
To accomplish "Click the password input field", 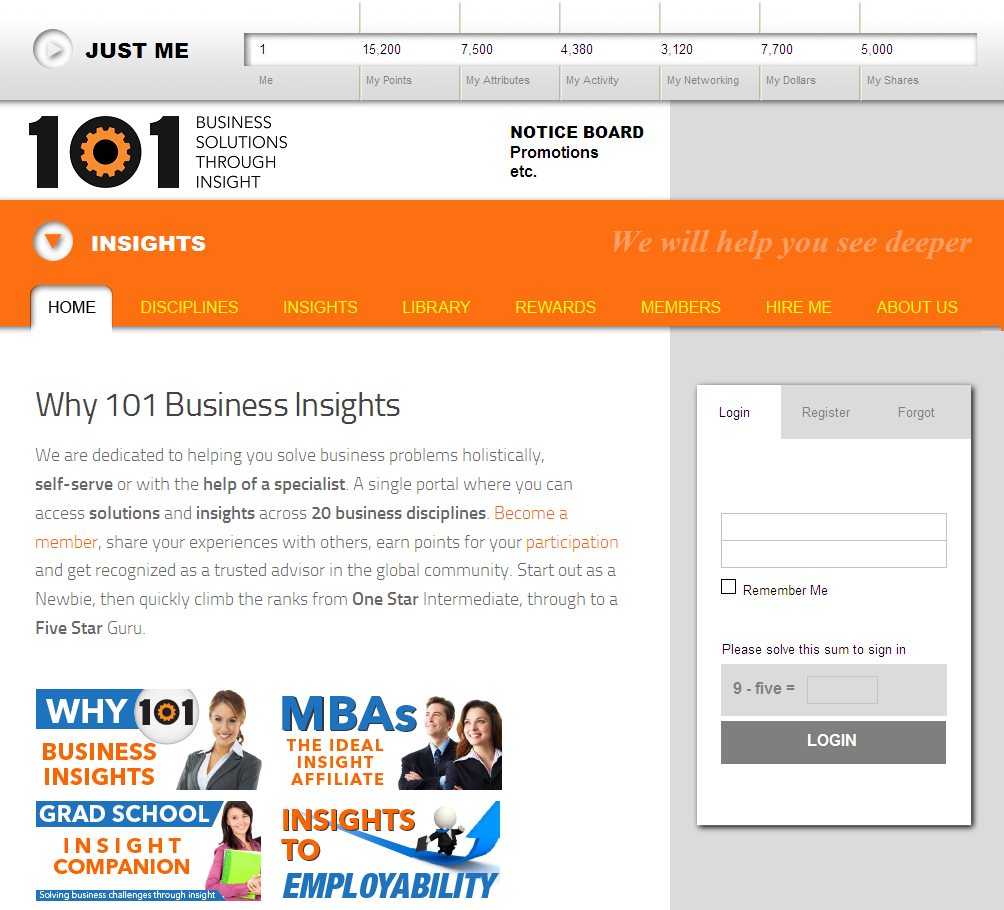I will [x=834, y=554].
